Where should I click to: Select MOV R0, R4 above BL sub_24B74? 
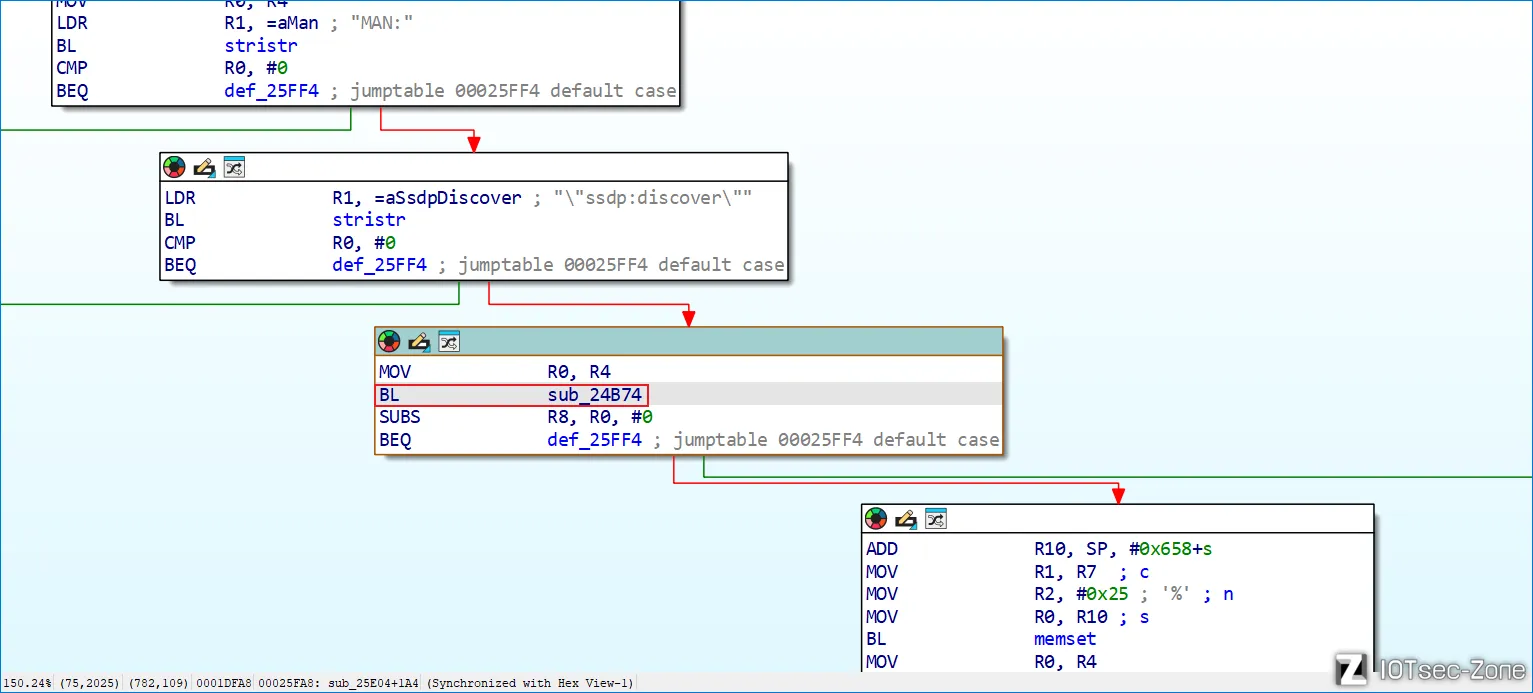495,372
